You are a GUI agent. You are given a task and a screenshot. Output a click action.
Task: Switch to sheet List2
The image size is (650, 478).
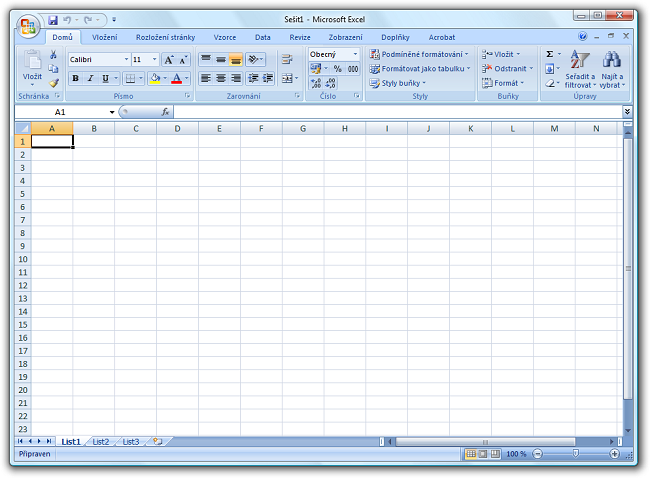[x=101, y=442]
